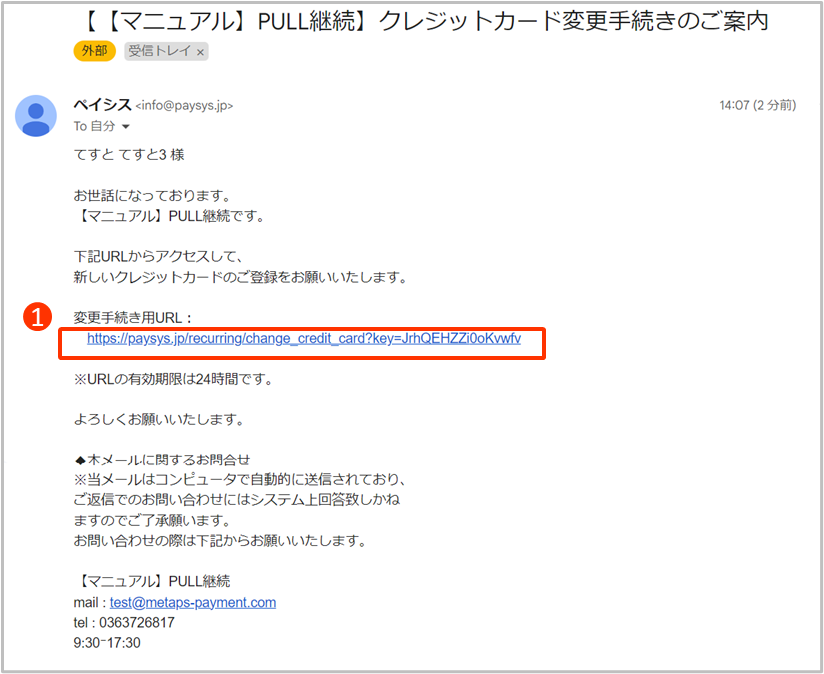
Task: Click the URL有効期限は24時間 notice line
Action: (173, 379)
